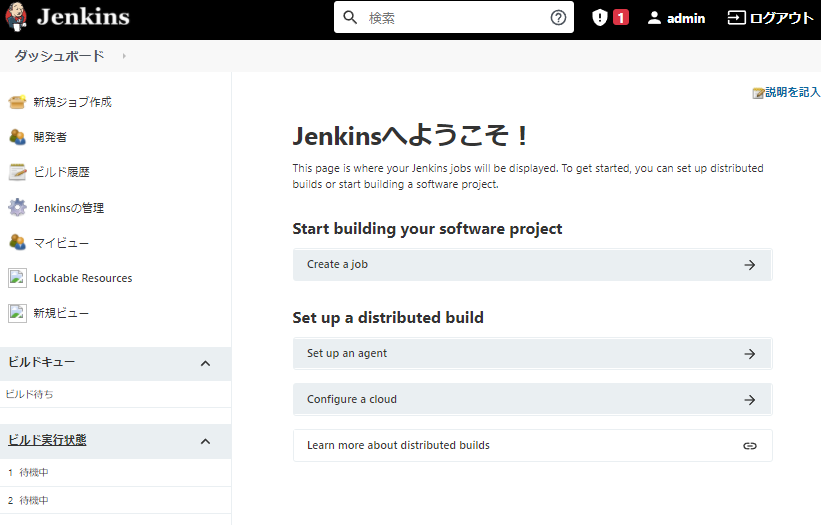This screenshot has width=821, height=525.
Task: Click the Configure a cloud button
Action: pyautogui.click(x=532, y=399)
